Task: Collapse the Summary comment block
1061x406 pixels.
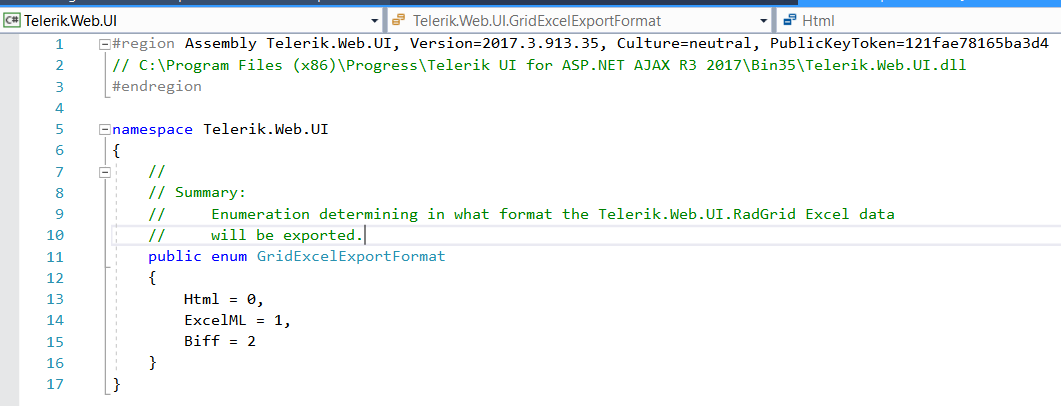Action: click(x=105, y=172)
